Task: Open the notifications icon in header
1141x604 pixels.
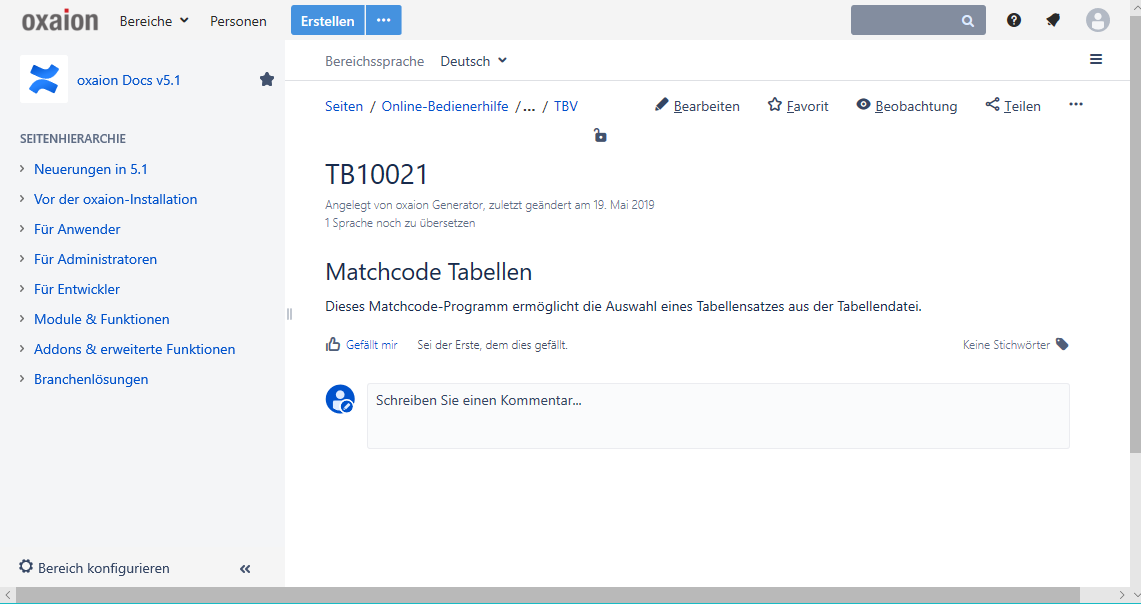Action: tap(1053, 20)
